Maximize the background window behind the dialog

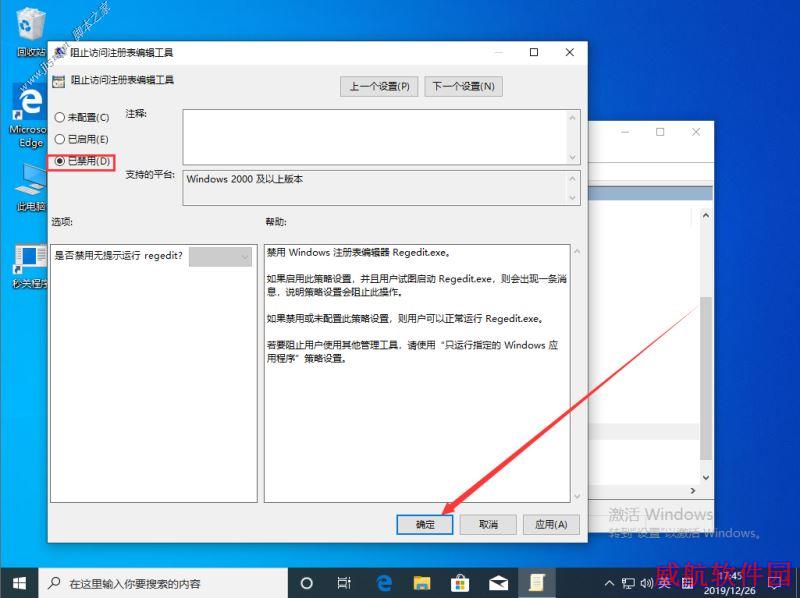660,132
